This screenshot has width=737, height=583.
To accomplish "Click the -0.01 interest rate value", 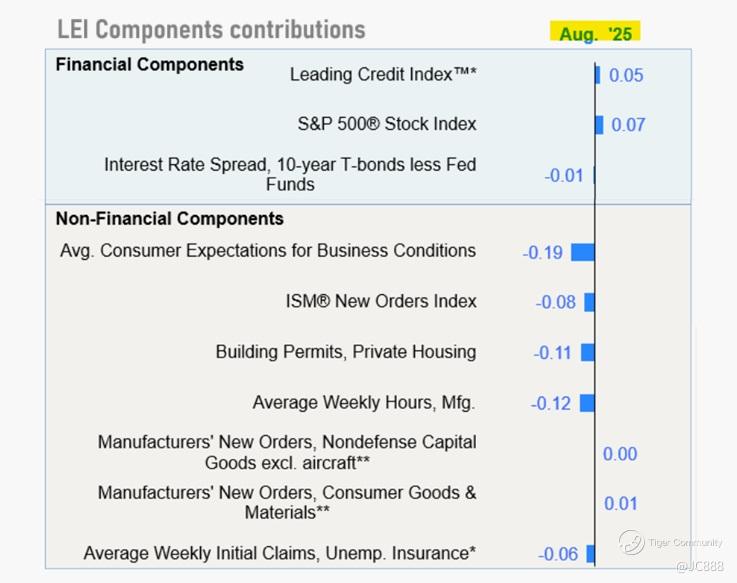I will click(563, 176).
